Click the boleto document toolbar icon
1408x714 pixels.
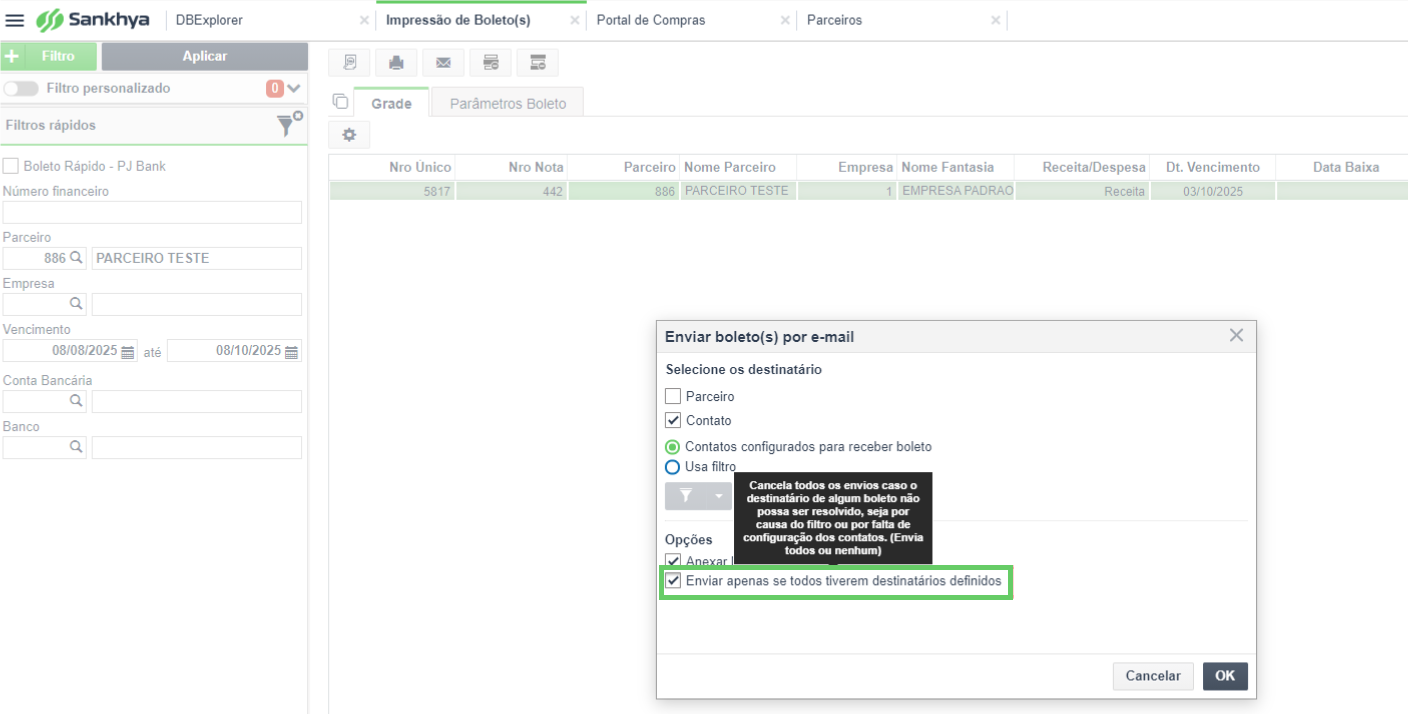pyautogui.click(x=349, y=62)
